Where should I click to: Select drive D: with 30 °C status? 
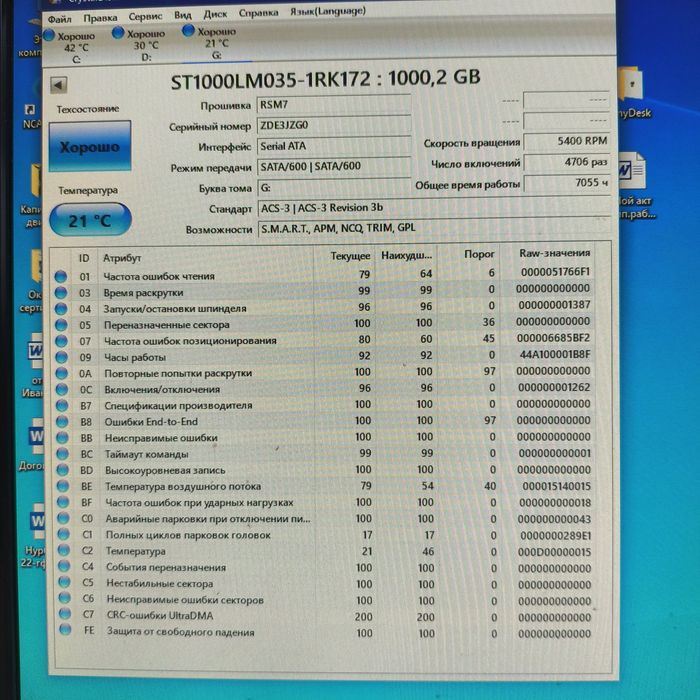140,45
